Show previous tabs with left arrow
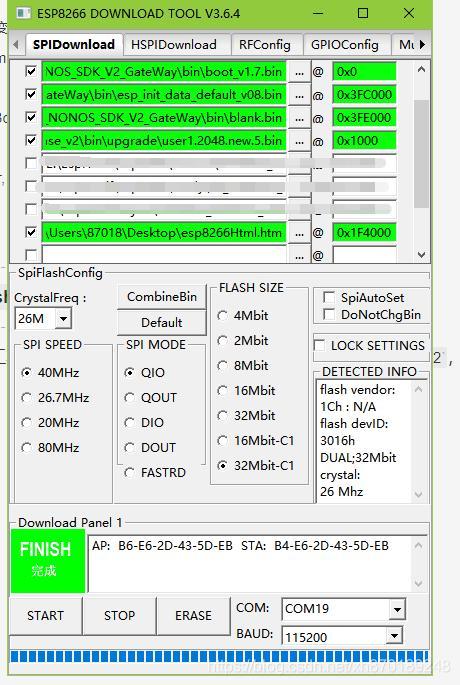The image size is (460, 685). click(16, 45)
